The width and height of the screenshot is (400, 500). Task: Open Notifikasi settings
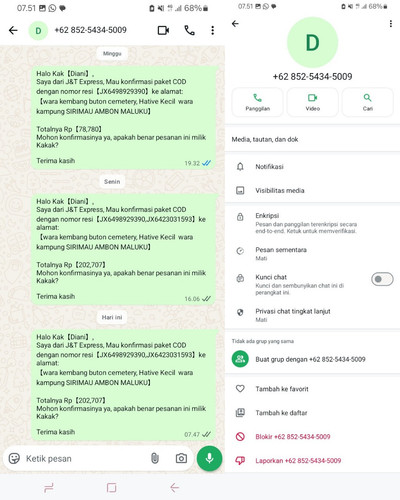(x=312, y=167)
